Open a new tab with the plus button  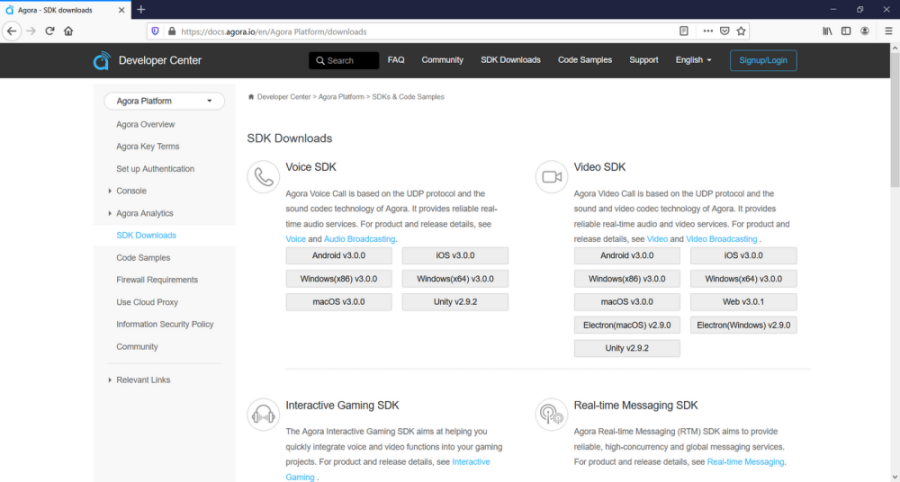point(141,10)
